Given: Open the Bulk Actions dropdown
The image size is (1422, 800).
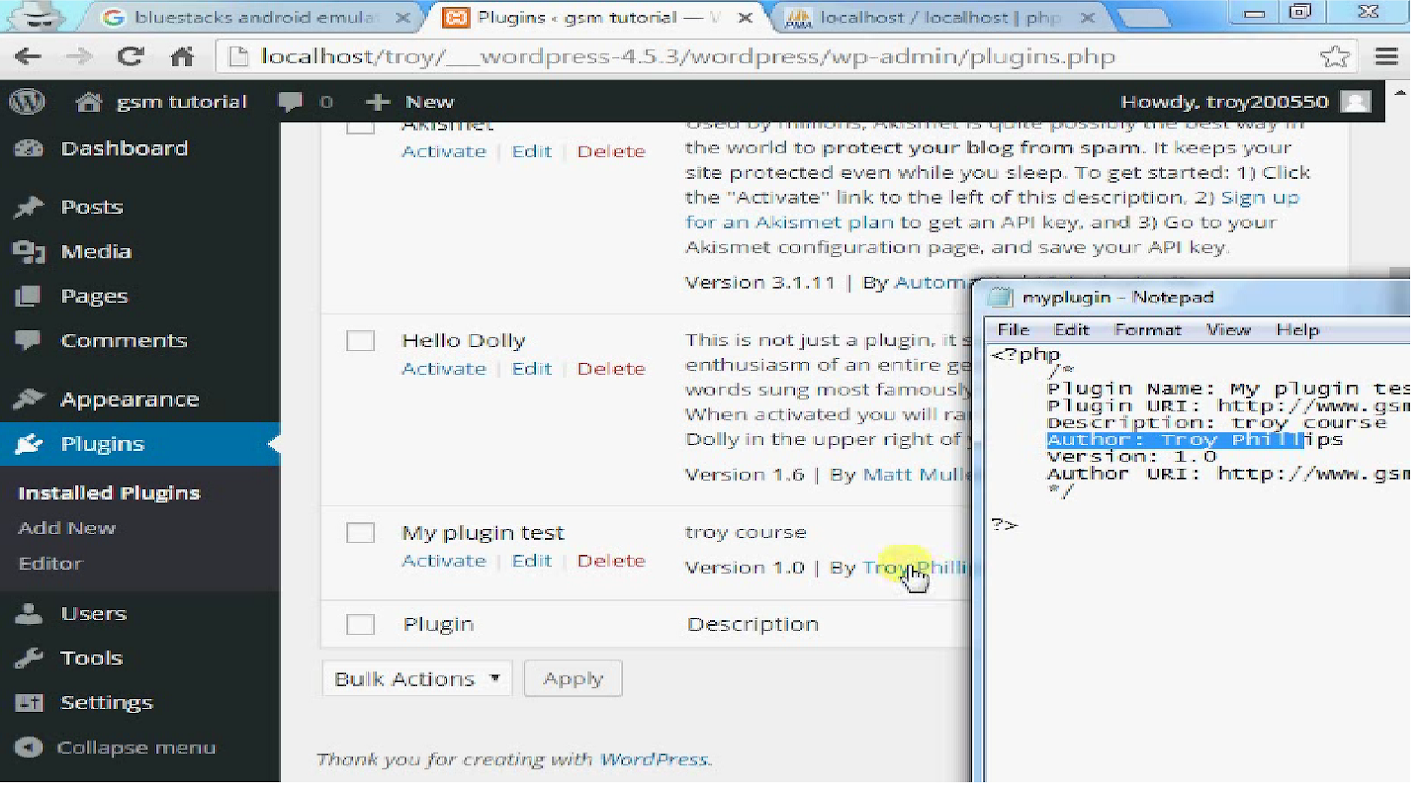Looking at the screenshot, I should coord(417,678).
